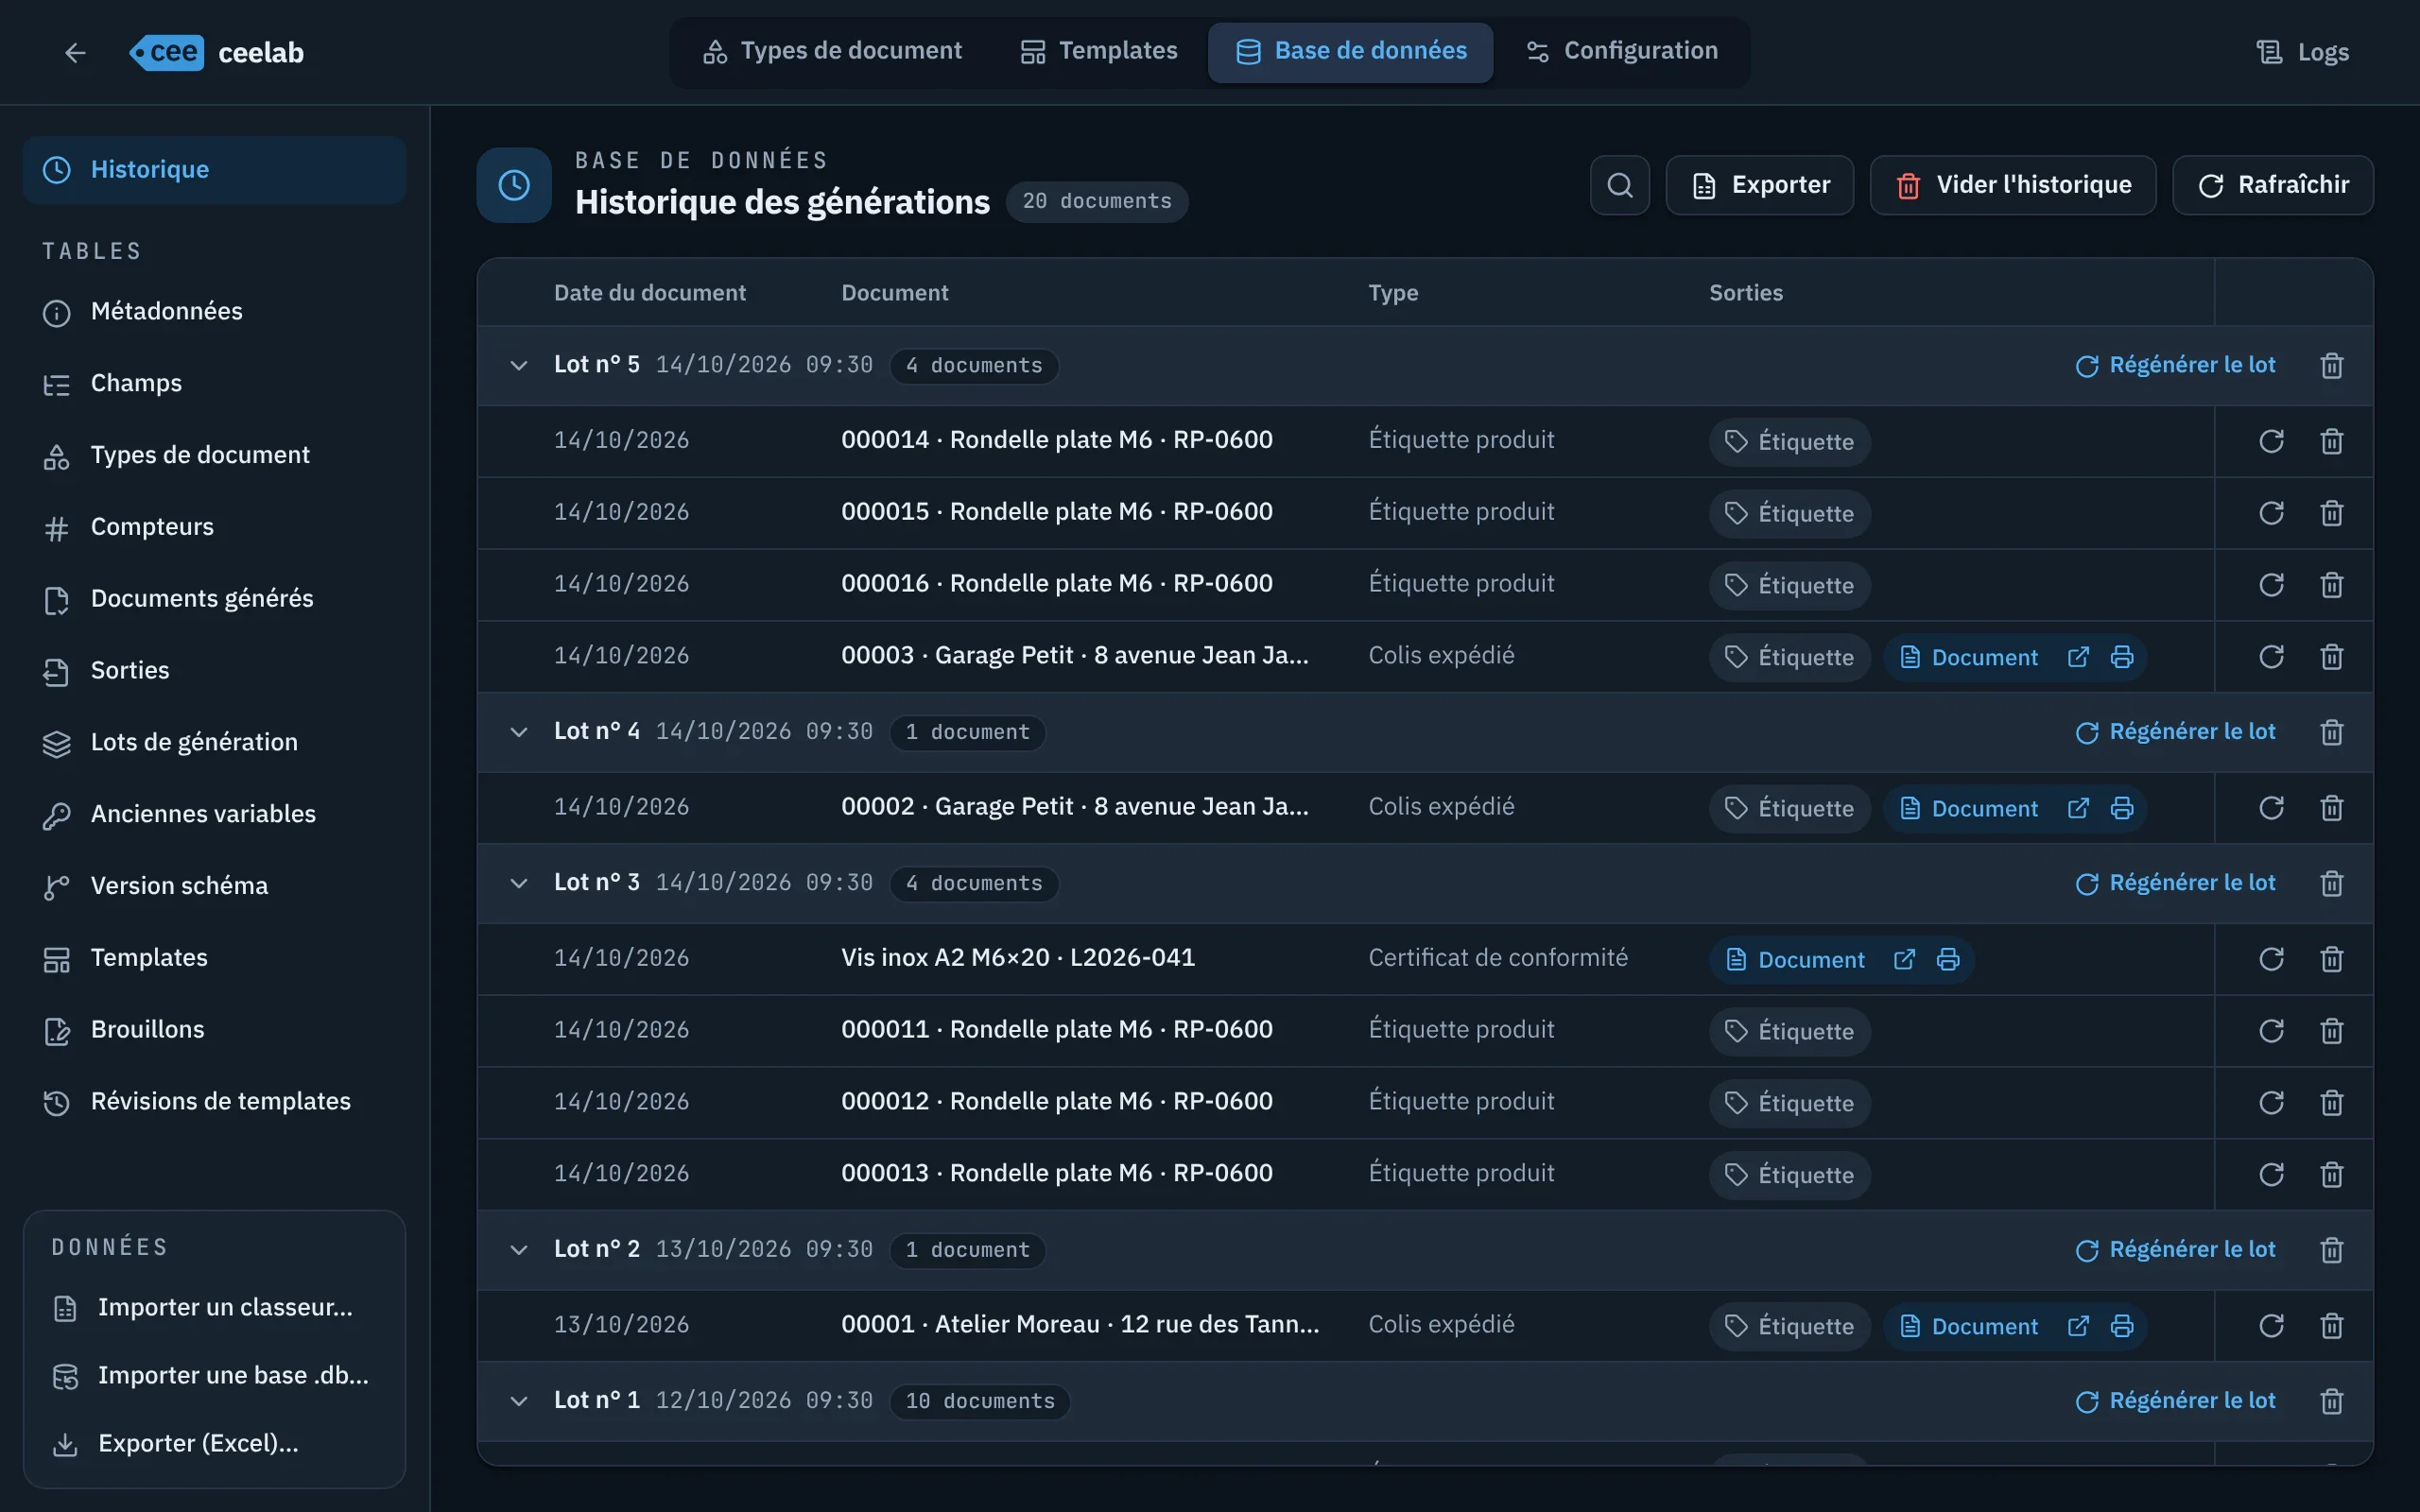Click the Étiquette output chip for 000016
2420x1512 pixels.
1789,585
